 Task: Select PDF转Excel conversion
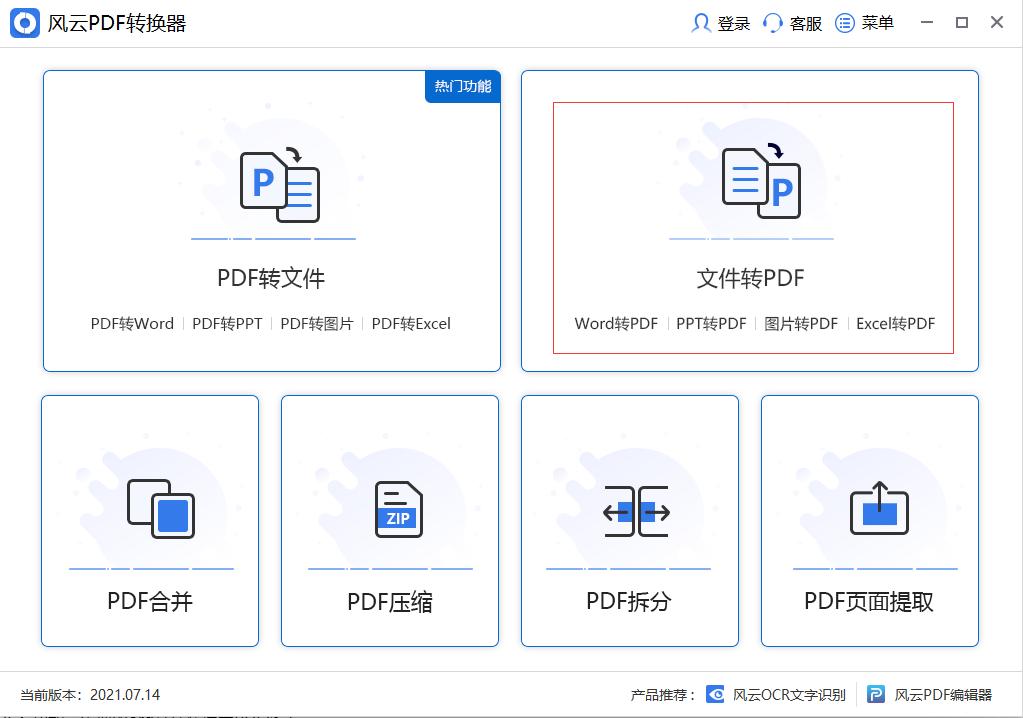[x=411, y=324]
